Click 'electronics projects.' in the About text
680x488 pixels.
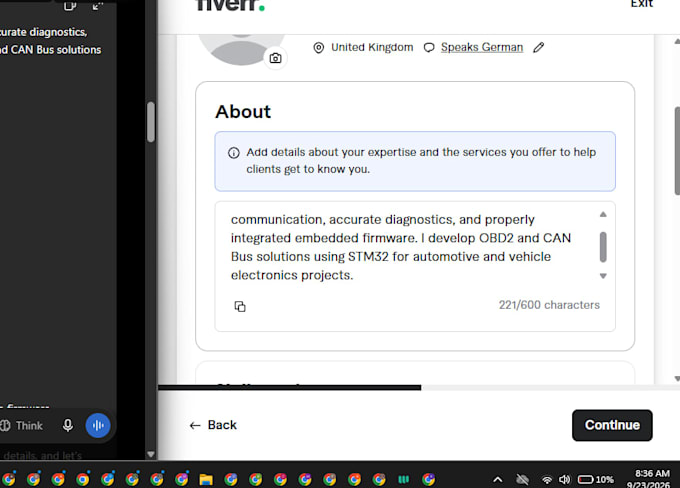292,275
